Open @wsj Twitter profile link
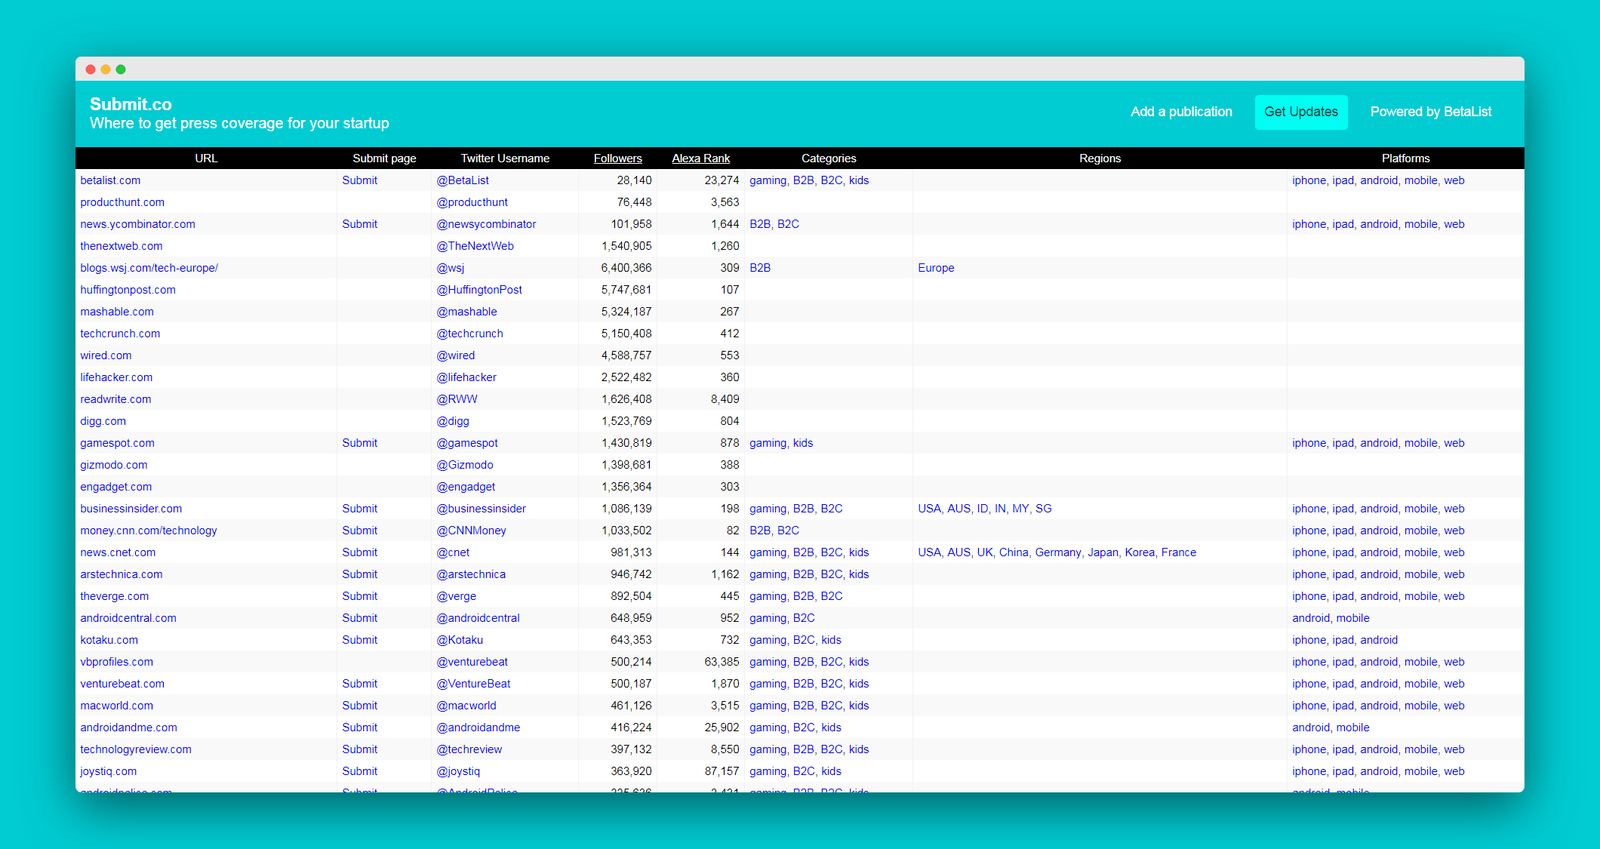Screen dimensions: 1600x849 [450, 269]
